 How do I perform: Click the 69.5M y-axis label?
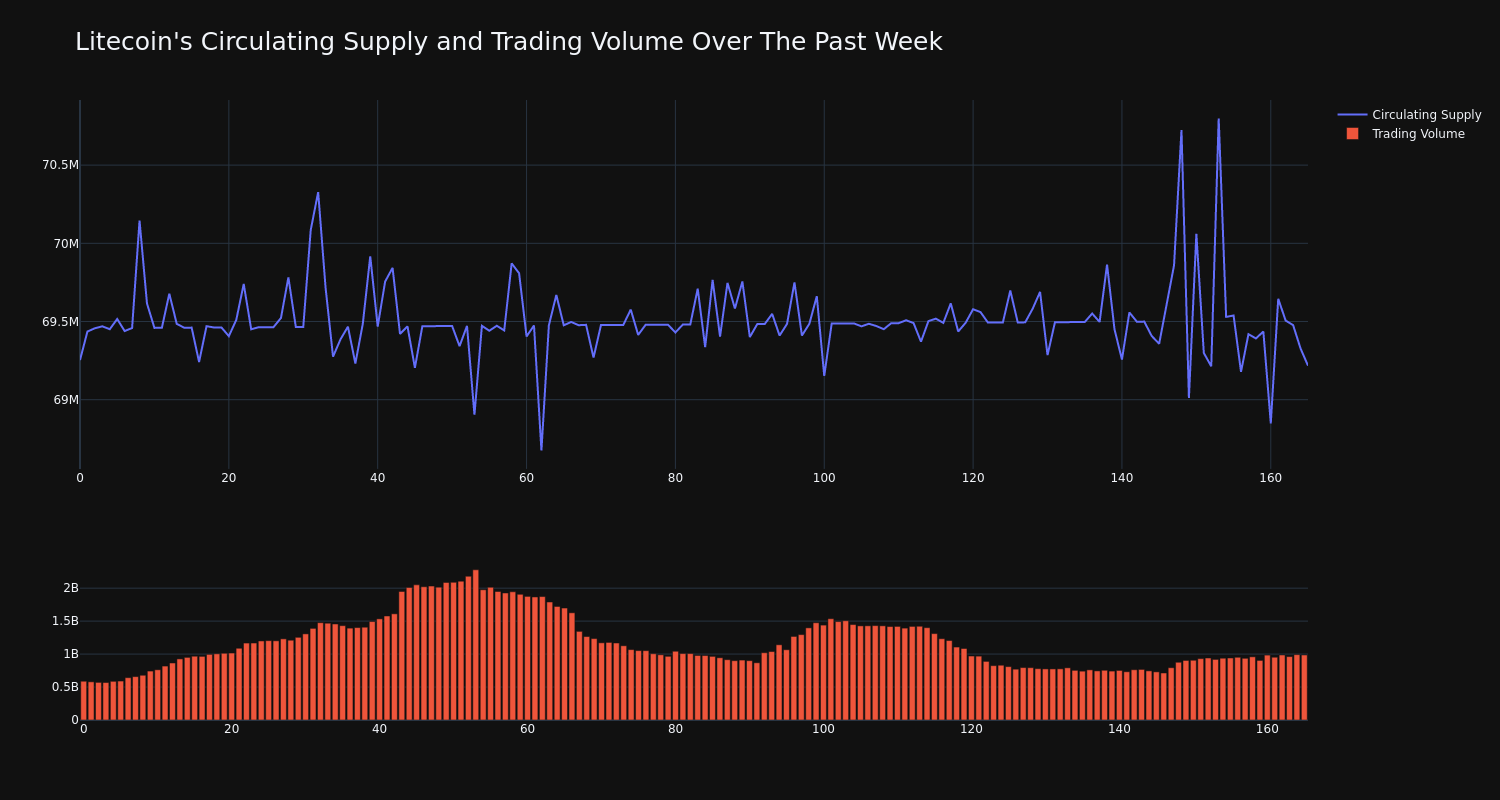[x=60, y=322]
